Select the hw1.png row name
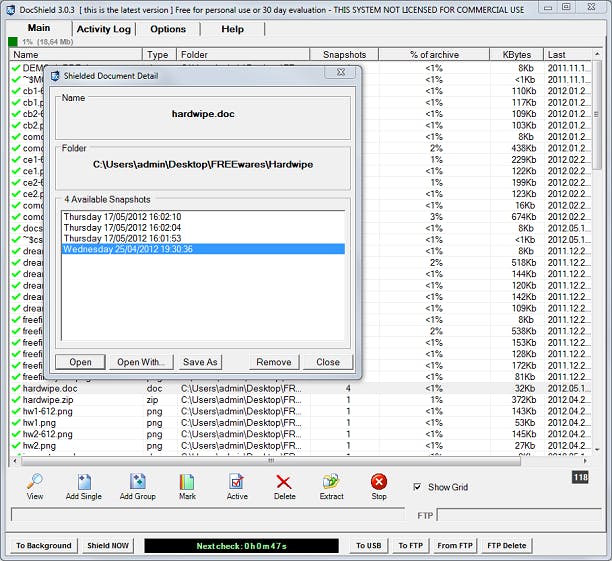The width and height of the screenshot is (612, 561). click(x=39, y=423)
